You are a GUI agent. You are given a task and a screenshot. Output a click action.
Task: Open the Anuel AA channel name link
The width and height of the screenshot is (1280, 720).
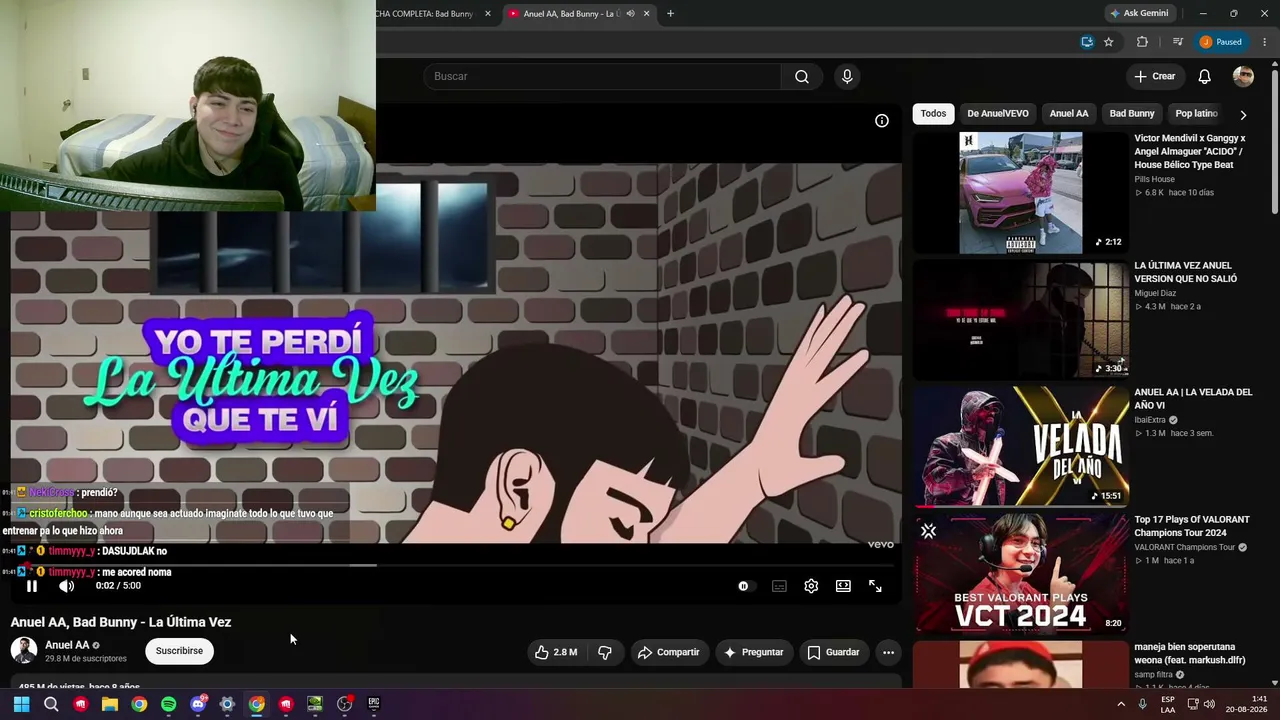pos(67,645)
